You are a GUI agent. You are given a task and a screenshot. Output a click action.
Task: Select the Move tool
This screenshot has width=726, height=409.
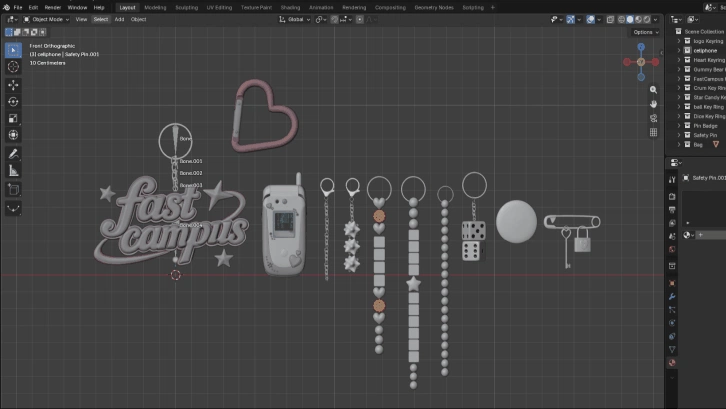click(13, 85)
